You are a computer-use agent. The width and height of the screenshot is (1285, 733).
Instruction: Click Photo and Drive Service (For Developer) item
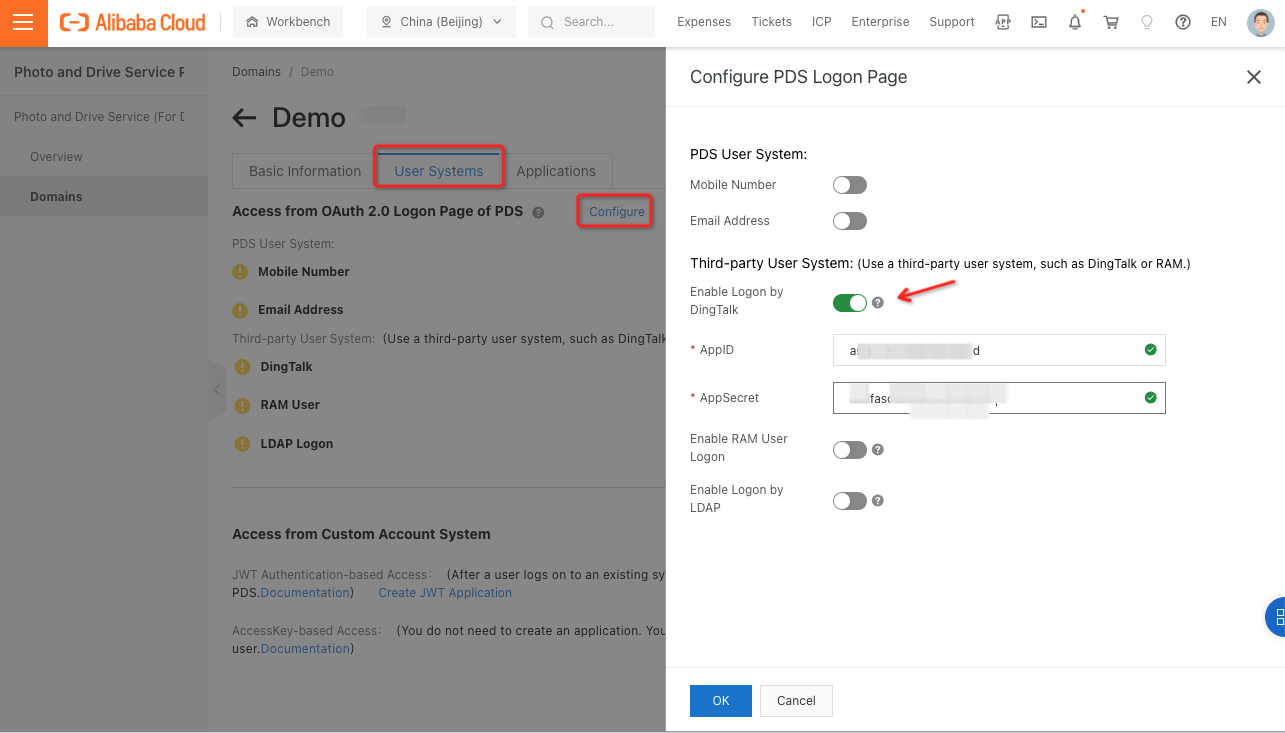pos(99,117)
